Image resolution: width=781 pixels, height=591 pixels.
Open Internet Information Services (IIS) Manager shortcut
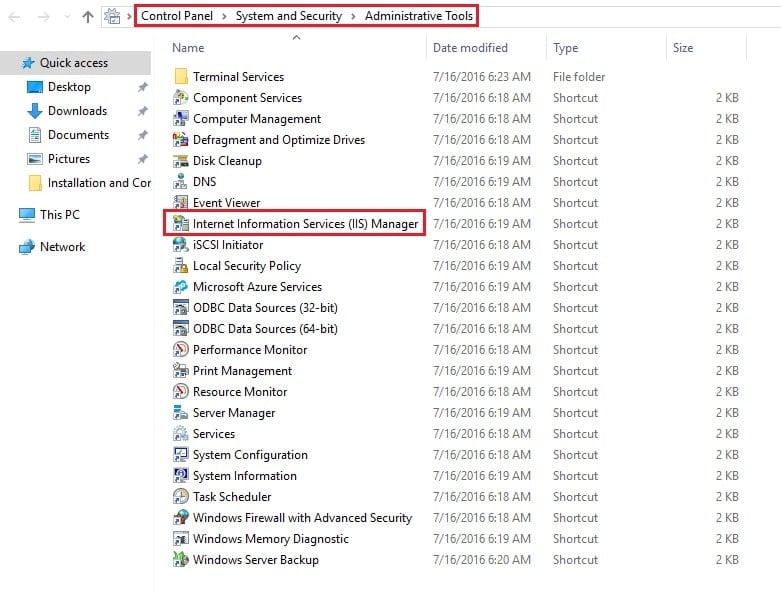tap(305, 224)
